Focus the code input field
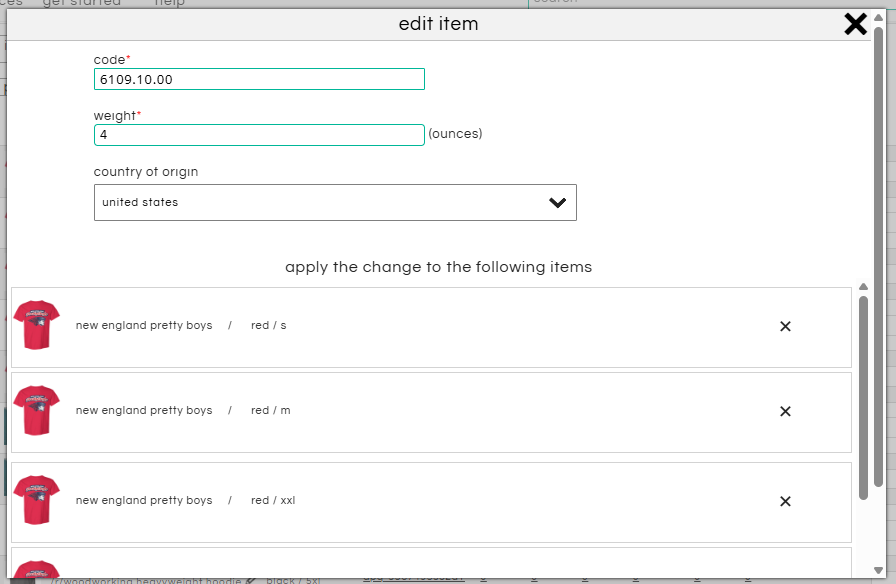 pyautogui.click(x=259, y=79)
